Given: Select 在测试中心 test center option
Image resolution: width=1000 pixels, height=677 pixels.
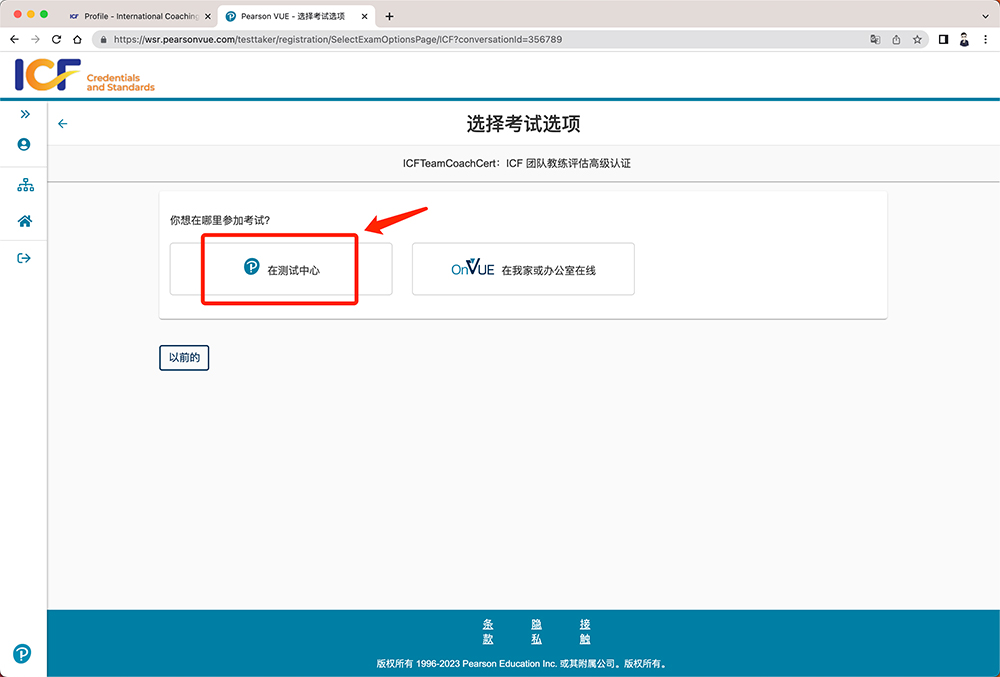Looking at the screenshot, I should tap(281, 269).
